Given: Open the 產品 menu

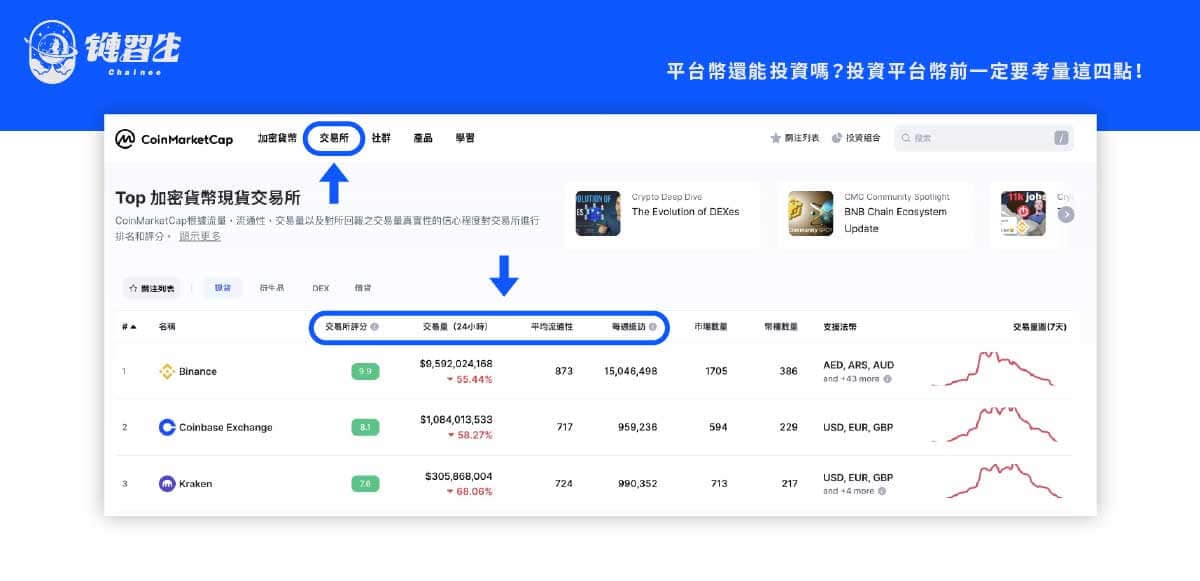Looking at the screenshot, I should point(423,138).
